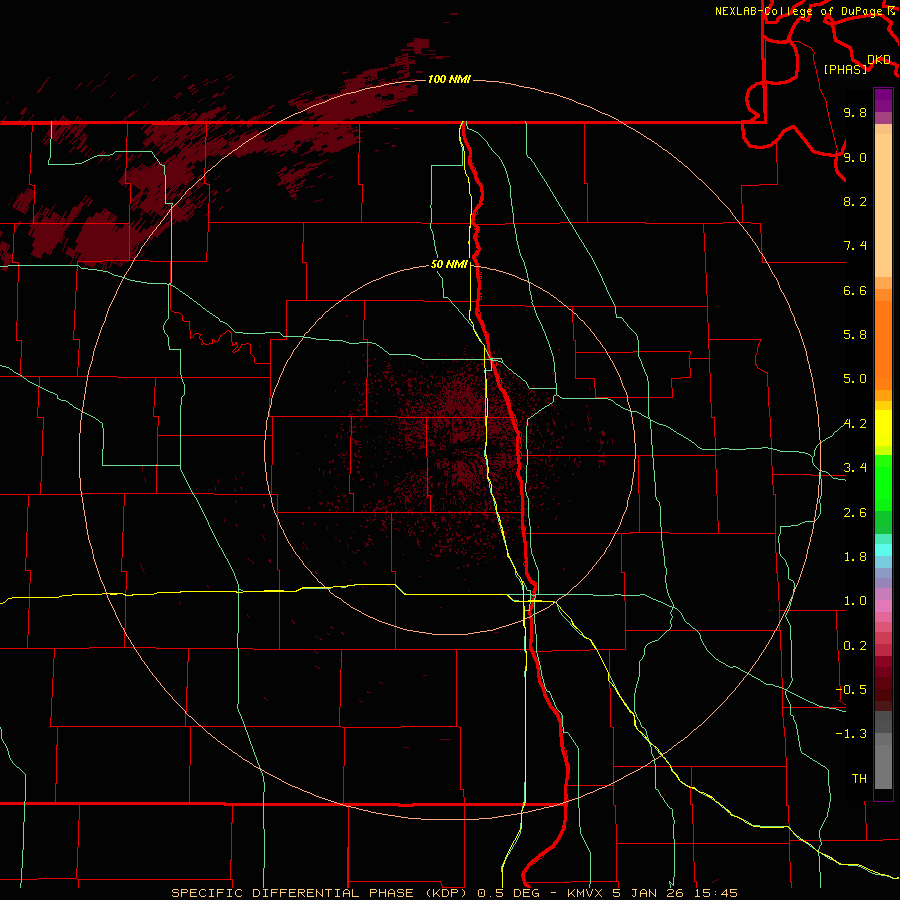900x900 pixels.
Task: Click the small logo beside NEXLAB-College of DuPage
Action: click(891, 11)
